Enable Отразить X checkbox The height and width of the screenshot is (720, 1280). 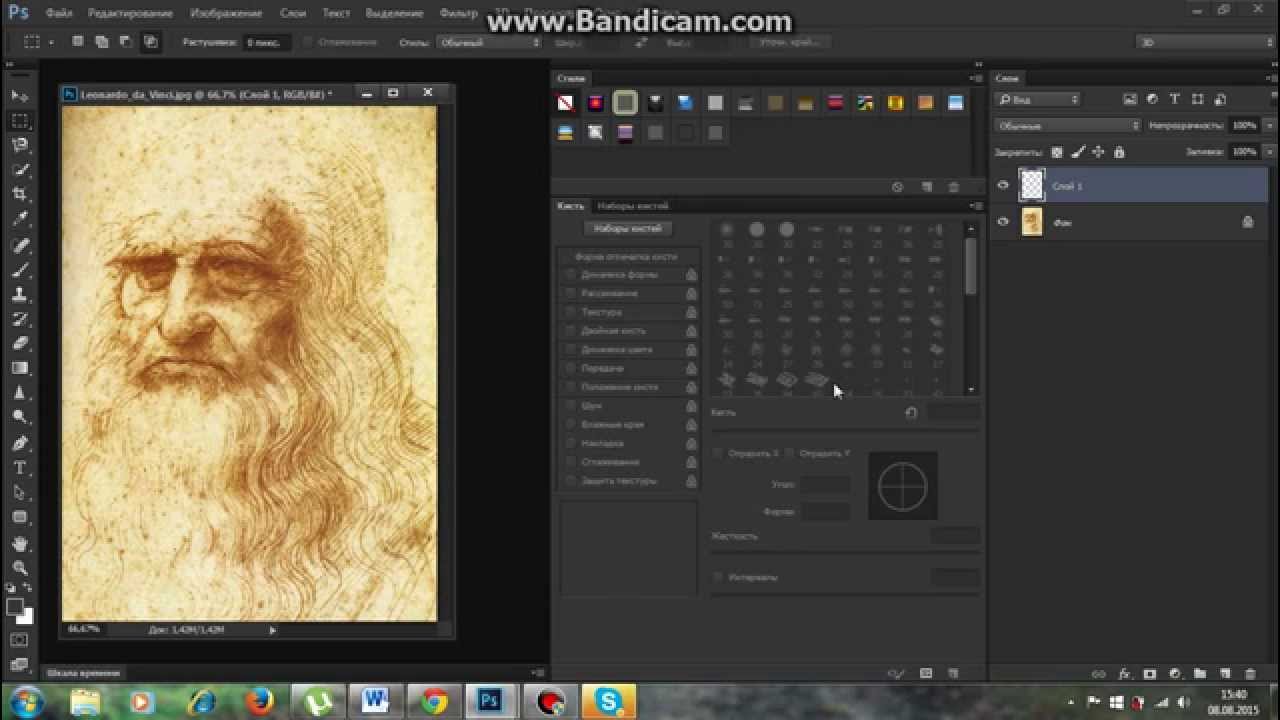[717, 453]
